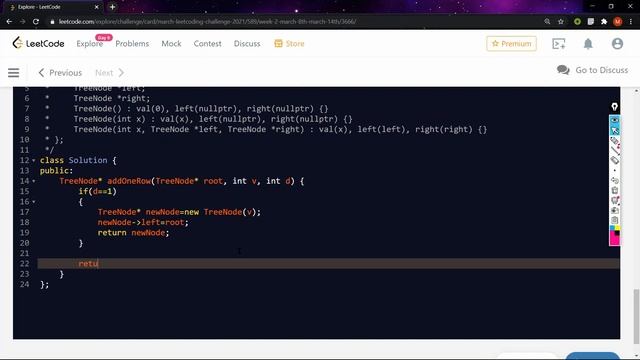Open the red Chrome profile avatar
The width and height of the screenshot is (640, 360).
618,22
